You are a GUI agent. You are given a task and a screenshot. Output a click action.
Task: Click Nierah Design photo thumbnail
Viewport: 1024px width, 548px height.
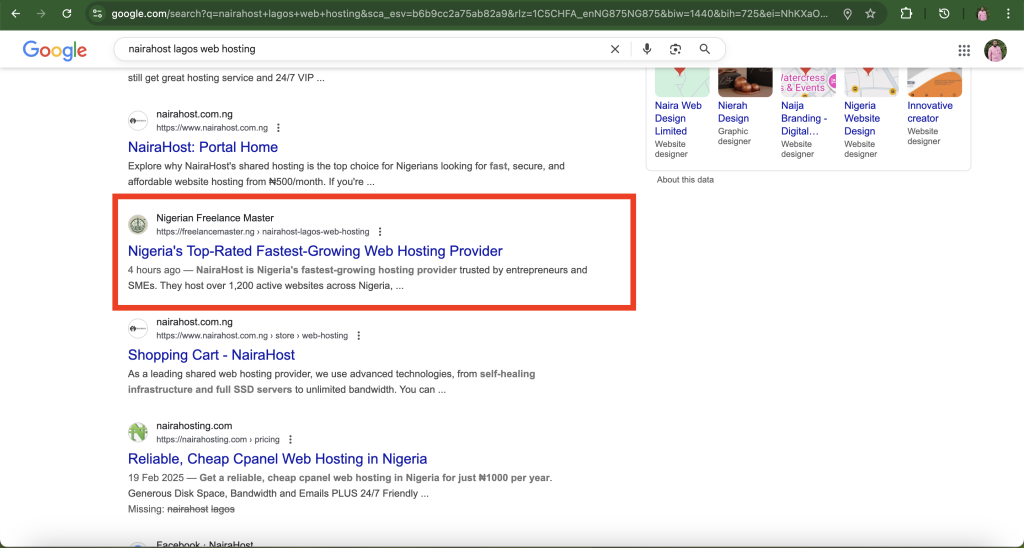pyautogui.click(x=745, y=81)
